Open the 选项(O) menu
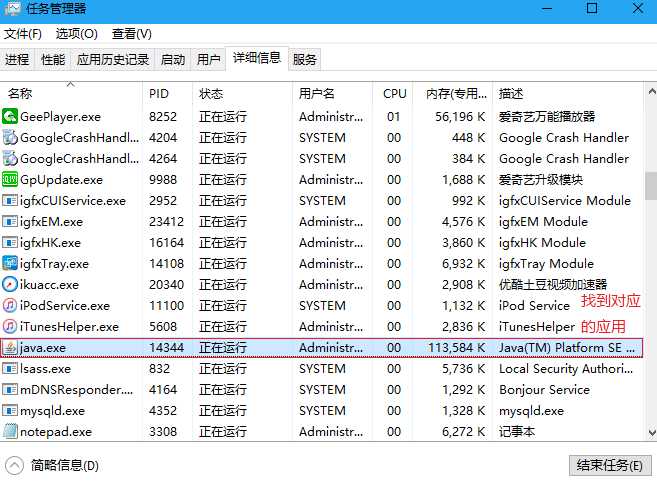The height and width of the screenshot is (486, 657). click(x=77, y=34)
